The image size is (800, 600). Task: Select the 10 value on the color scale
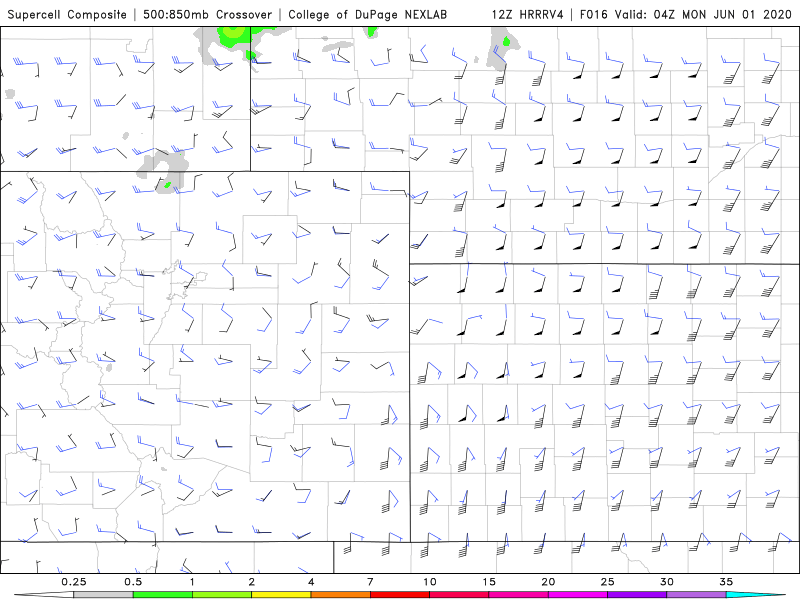[x=430, y=582]
